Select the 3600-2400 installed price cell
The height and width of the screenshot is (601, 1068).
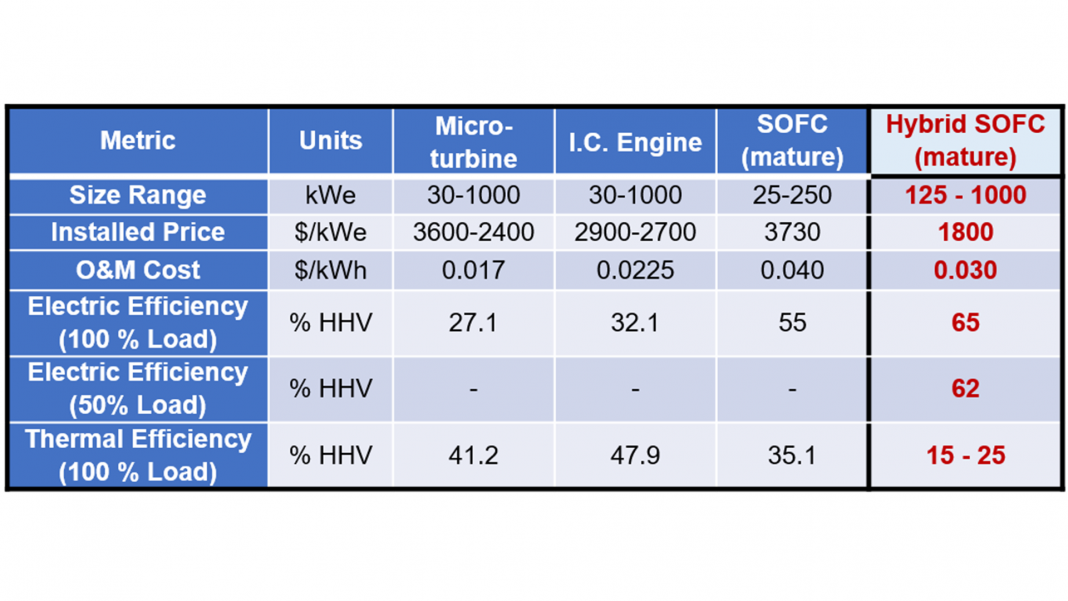pyautogui.click(x=473, y=233)
